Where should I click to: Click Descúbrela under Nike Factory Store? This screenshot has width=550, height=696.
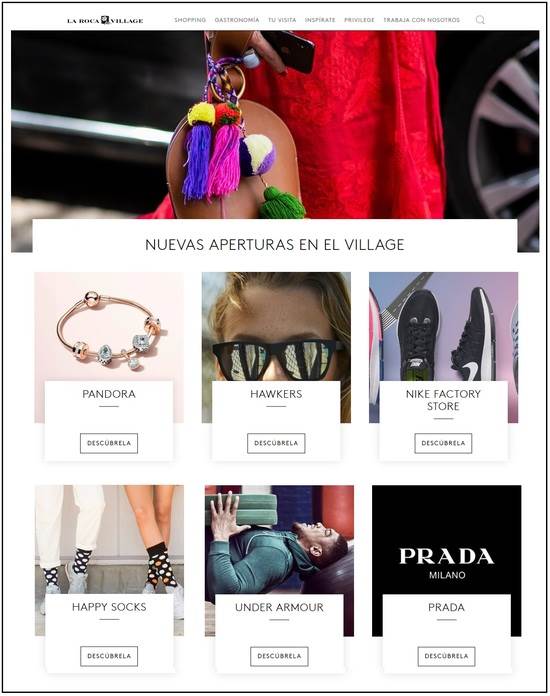pyautogui.click(x=443, y=443)
